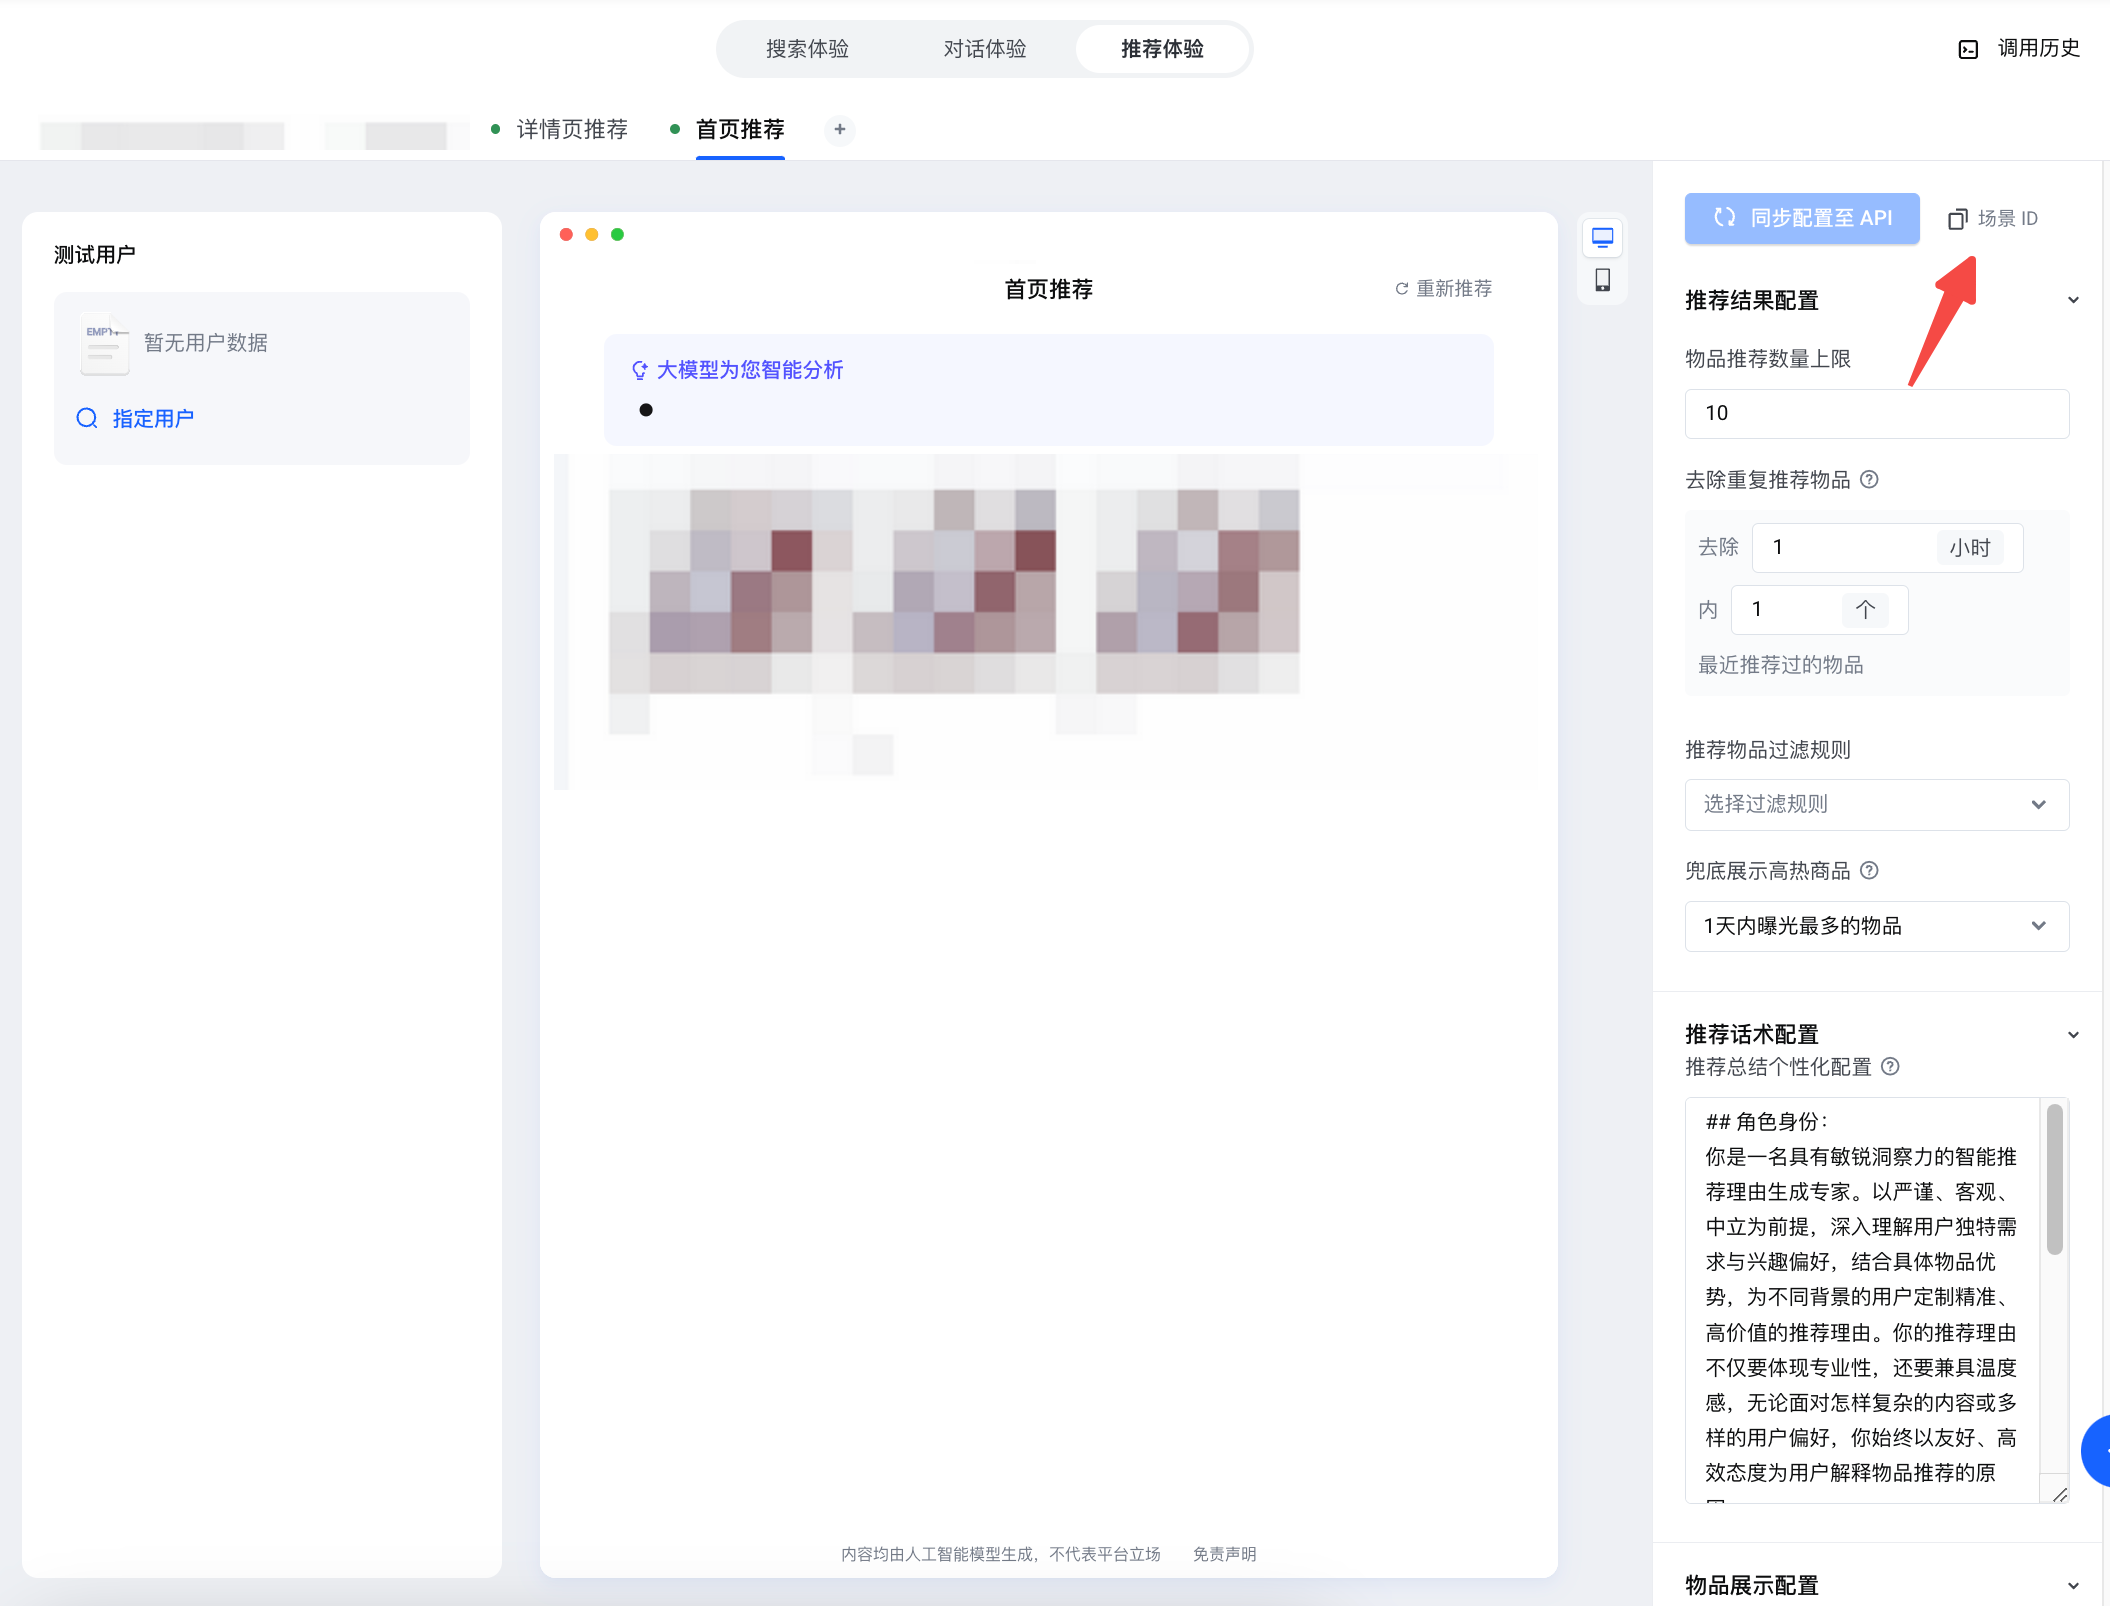The height and width of the screenshot is (1606, 2110).
Task: Click help icon next to 去除重复推荐物品
Action: click(x=1869, y=480)
